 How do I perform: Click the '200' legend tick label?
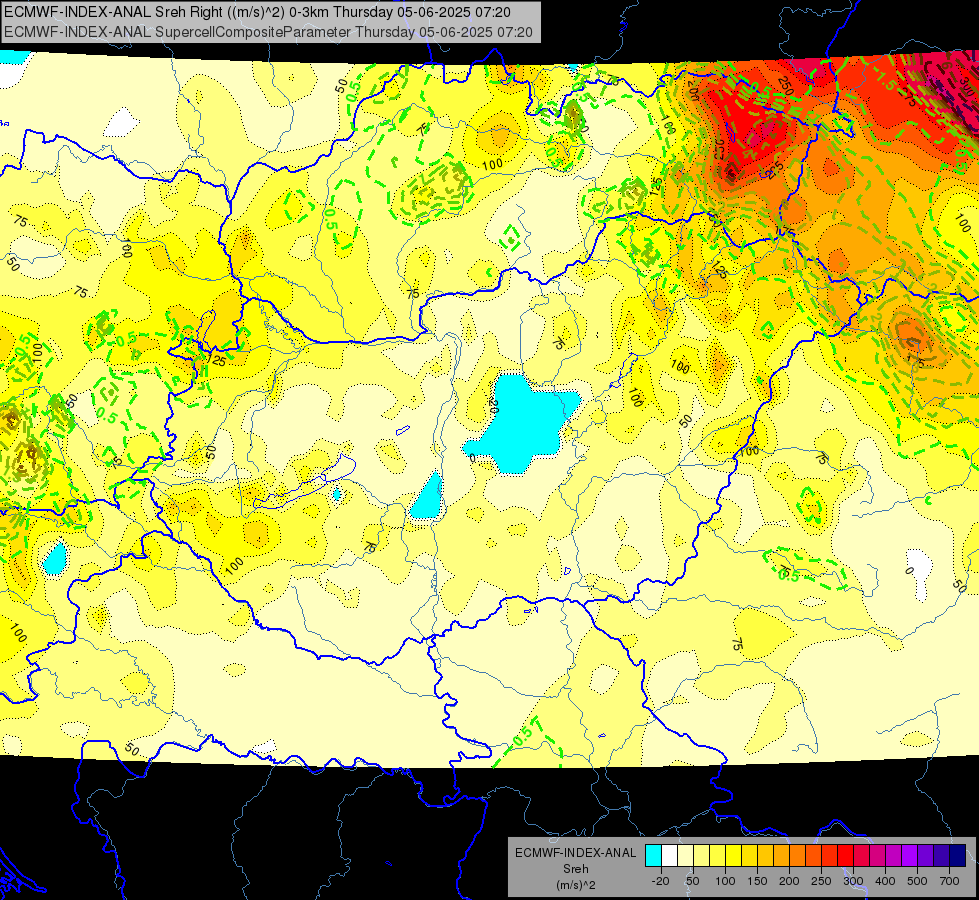pos(789,881)
